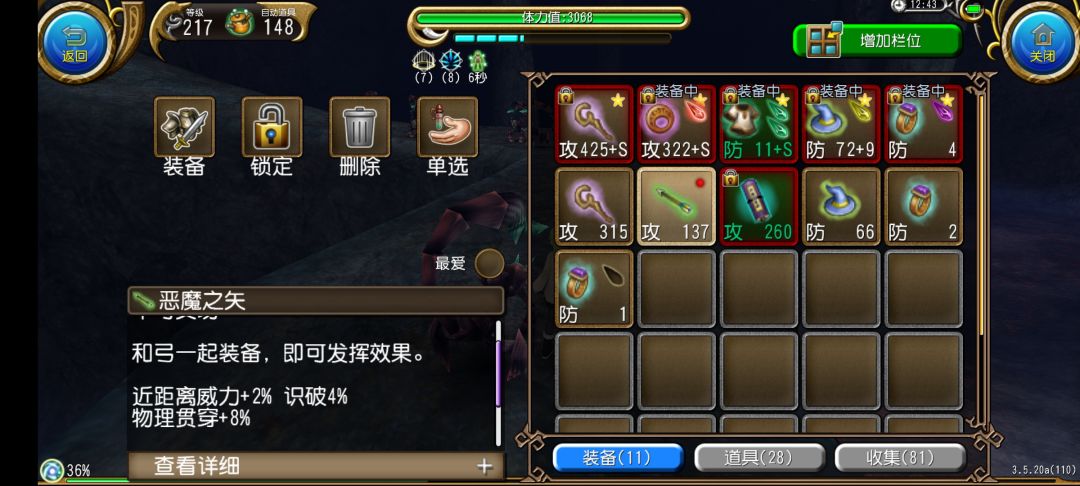Tap the 删除 trash can icon

pos(360,127)
